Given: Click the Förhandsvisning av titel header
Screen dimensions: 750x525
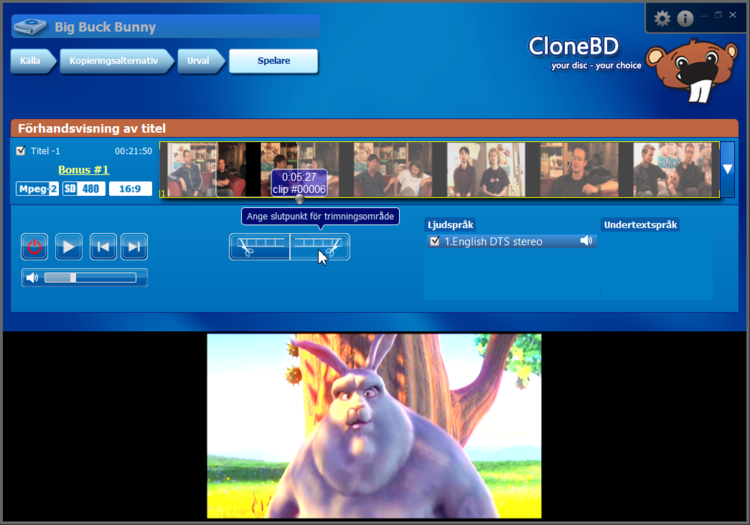Looking at the screenshot, I should 92,128.
